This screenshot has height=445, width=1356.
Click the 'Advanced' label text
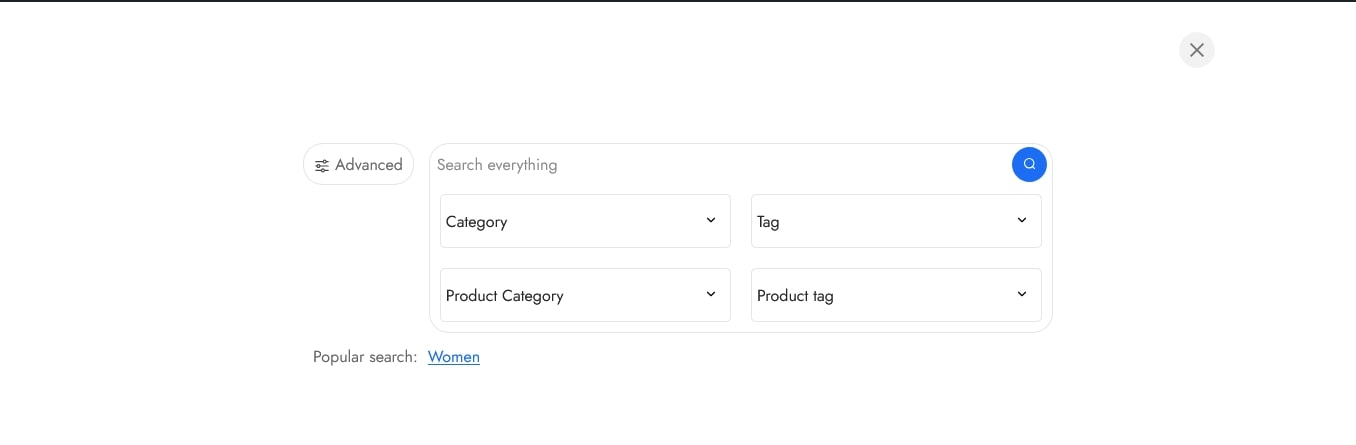click(x=369, y=165)
